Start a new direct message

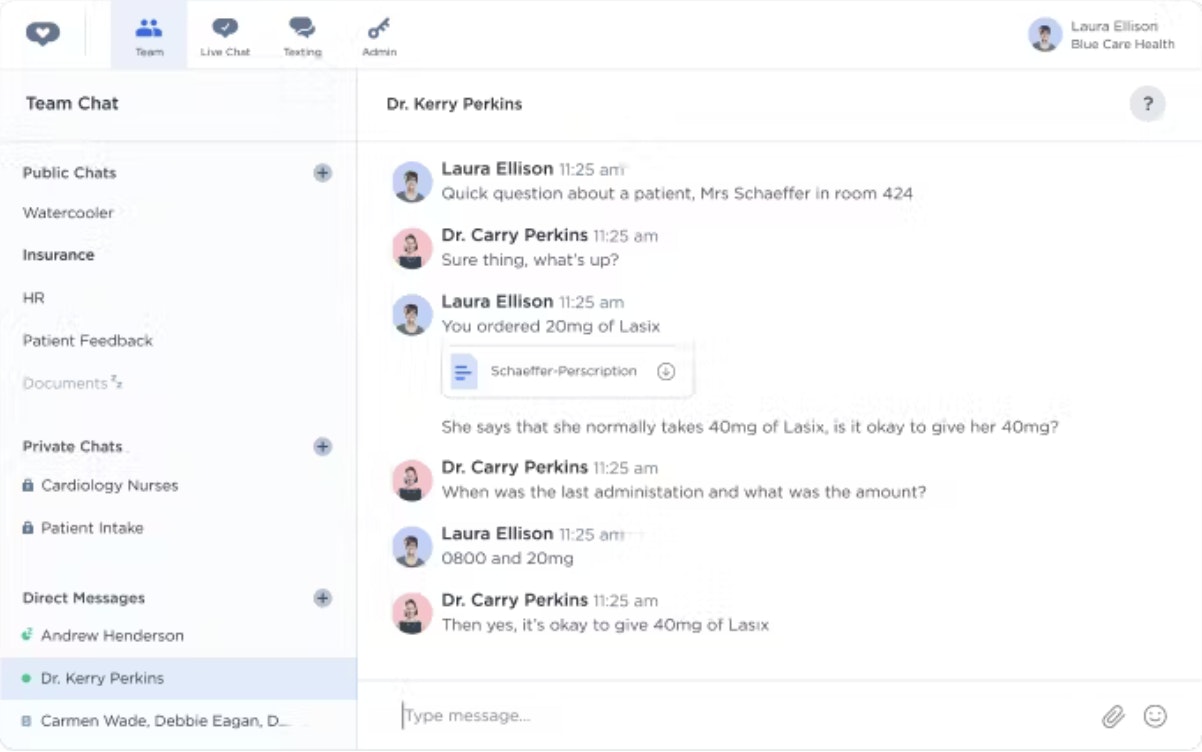click(x=322, y=599)
